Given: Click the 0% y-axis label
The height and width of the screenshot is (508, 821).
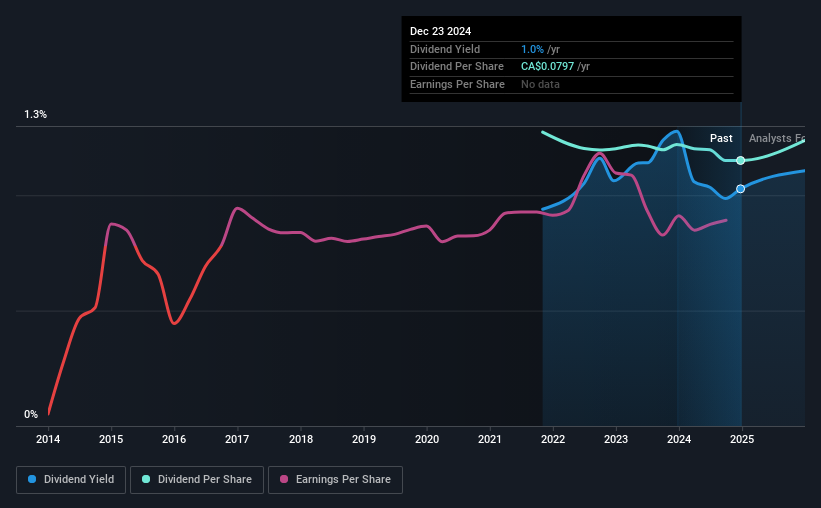Looking at the screenshot, I should pyautogui.click(x=31, y=414).
